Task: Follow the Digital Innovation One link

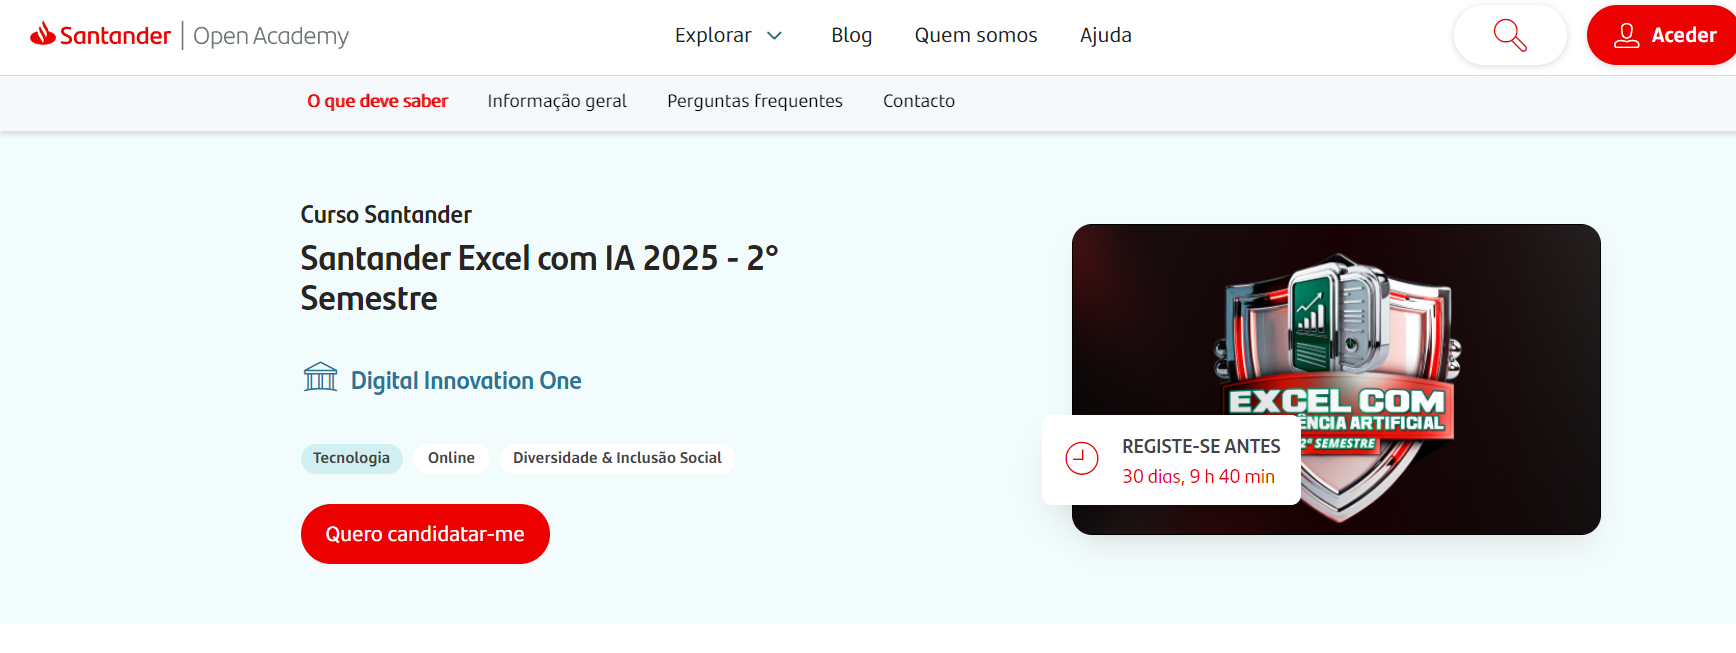Action: coord(466,381)
